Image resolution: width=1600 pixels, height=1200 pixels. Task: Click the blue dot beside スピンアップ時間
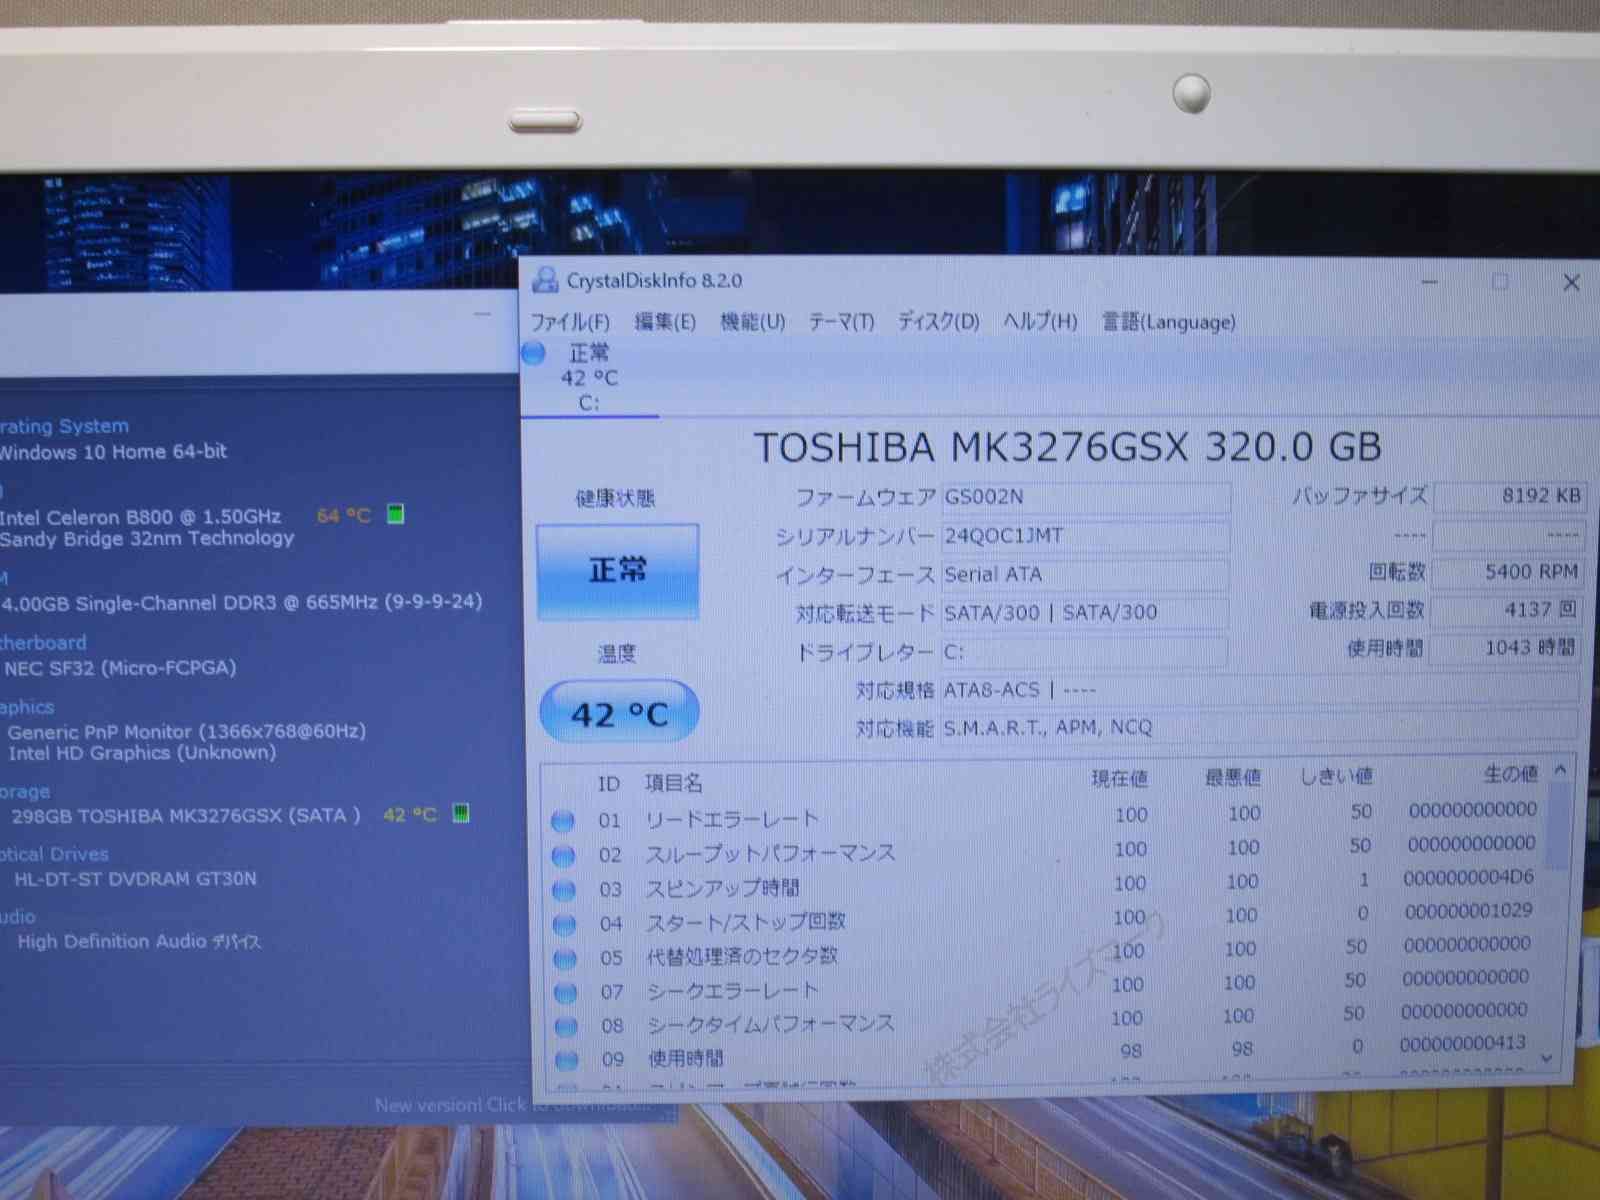click(564, 888)
